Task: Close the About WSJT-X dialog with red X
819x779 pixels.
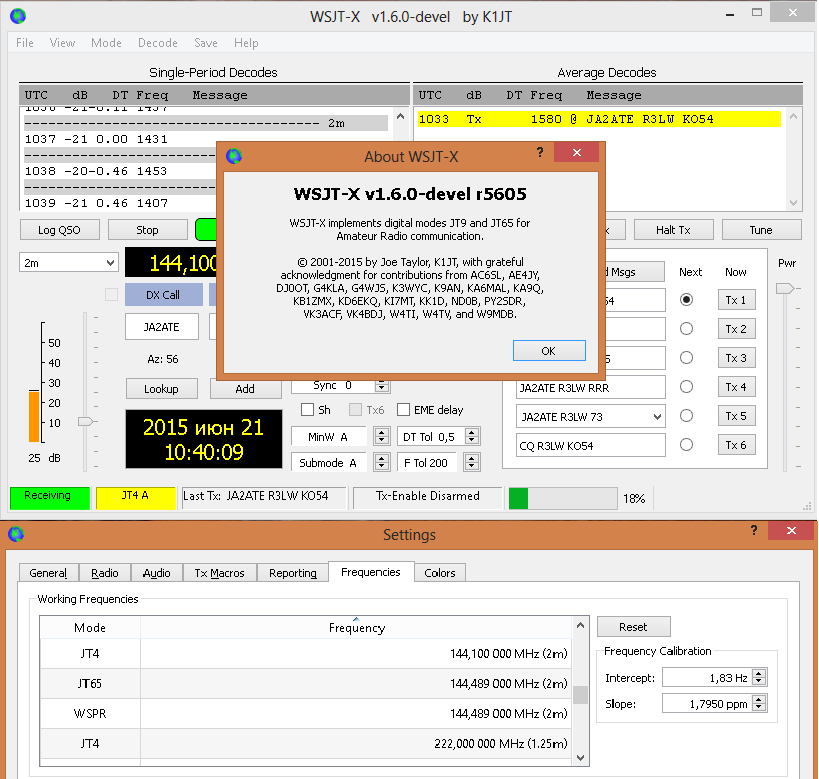Action: click(577, 153)
